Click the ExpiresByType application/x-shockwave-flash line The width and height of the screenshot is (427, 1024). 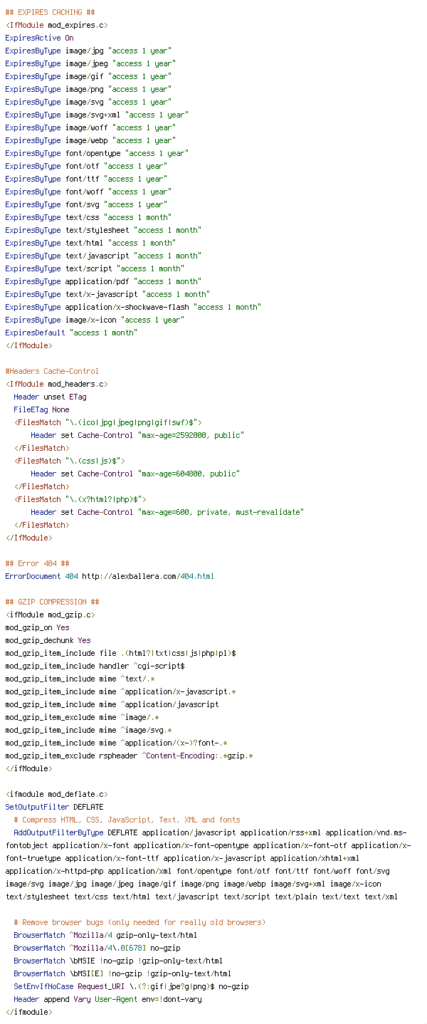click(133, 307)
